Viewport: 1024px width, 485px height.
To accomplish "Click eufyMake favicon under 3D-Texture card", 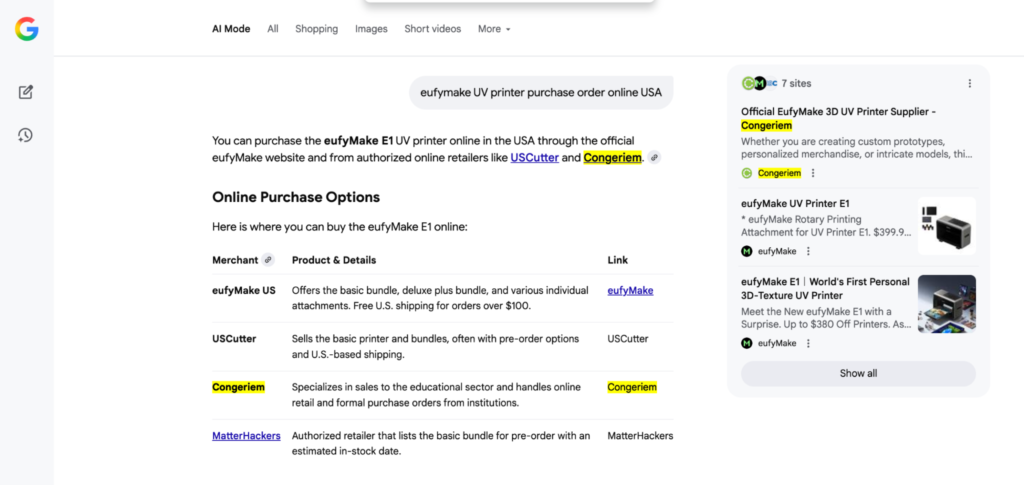I will tap(746, 343).
